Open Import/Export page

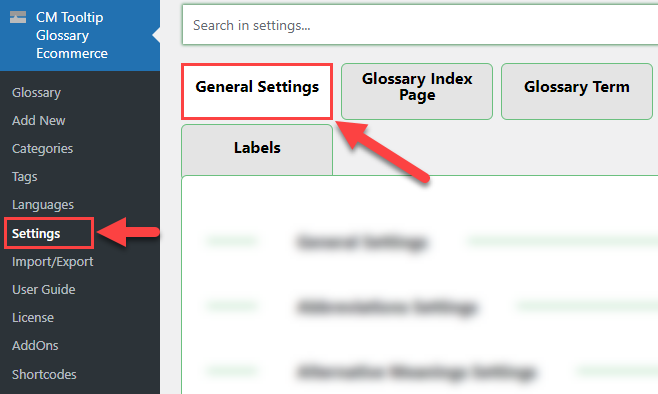52,261
